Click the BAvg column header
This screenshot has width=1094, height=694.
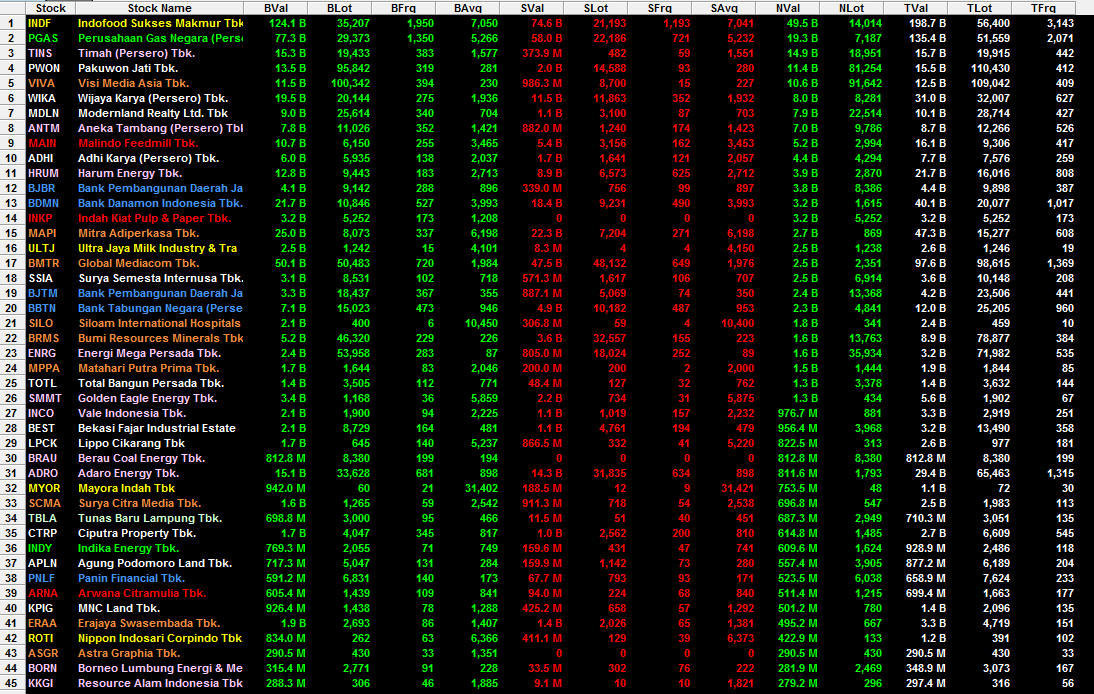(467, 8)
